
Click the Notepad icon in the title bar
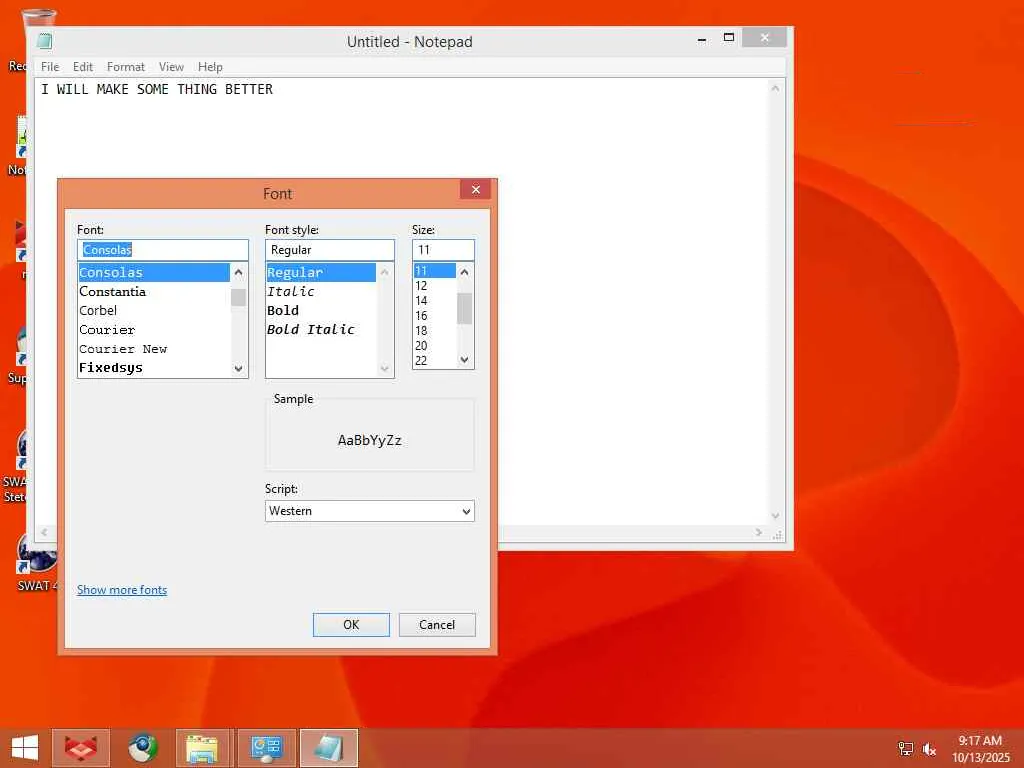[x=45, y=42]
